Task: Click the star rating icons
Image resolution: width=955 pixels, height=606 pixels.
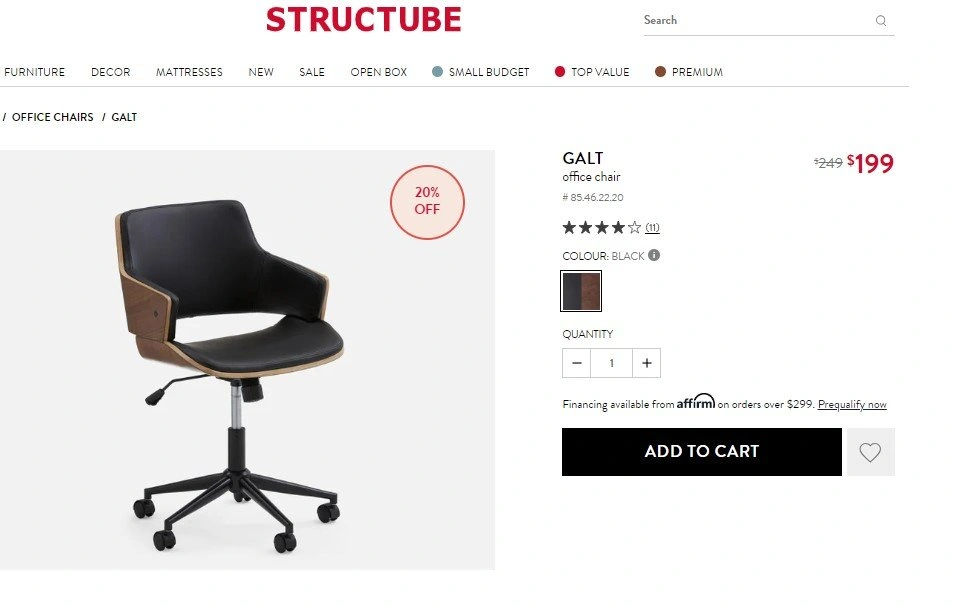Action: [602, 228]
